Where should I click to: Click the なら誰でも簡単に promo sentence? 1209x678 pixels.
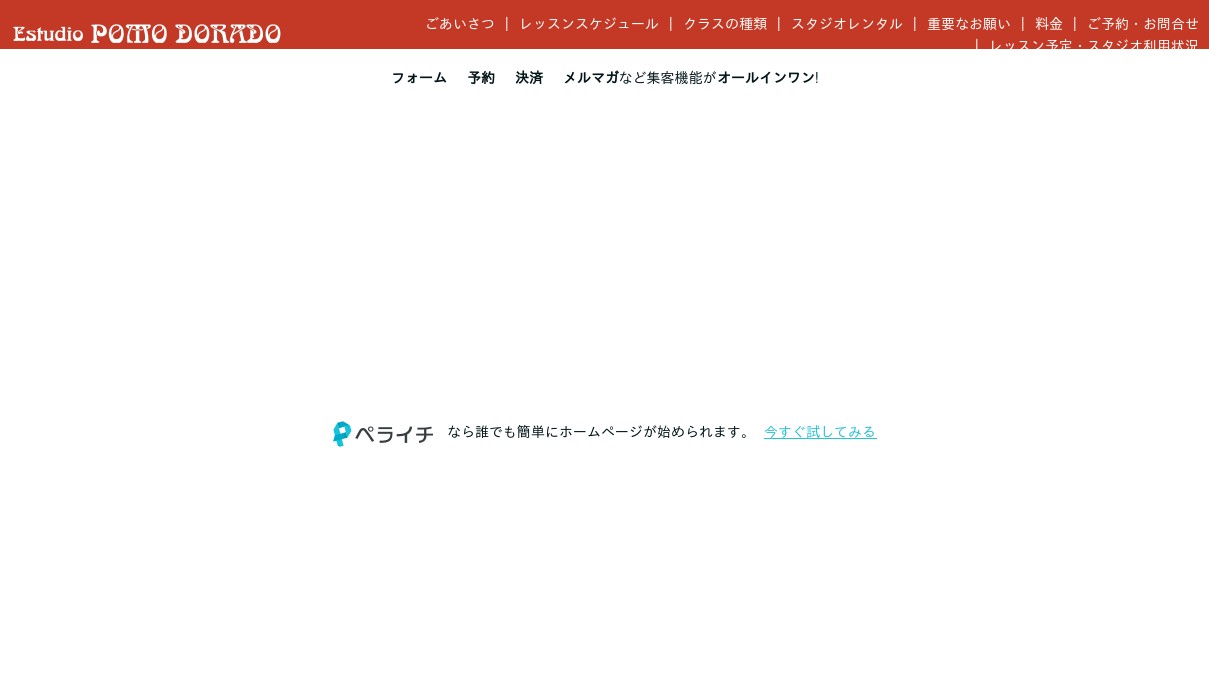502,432
